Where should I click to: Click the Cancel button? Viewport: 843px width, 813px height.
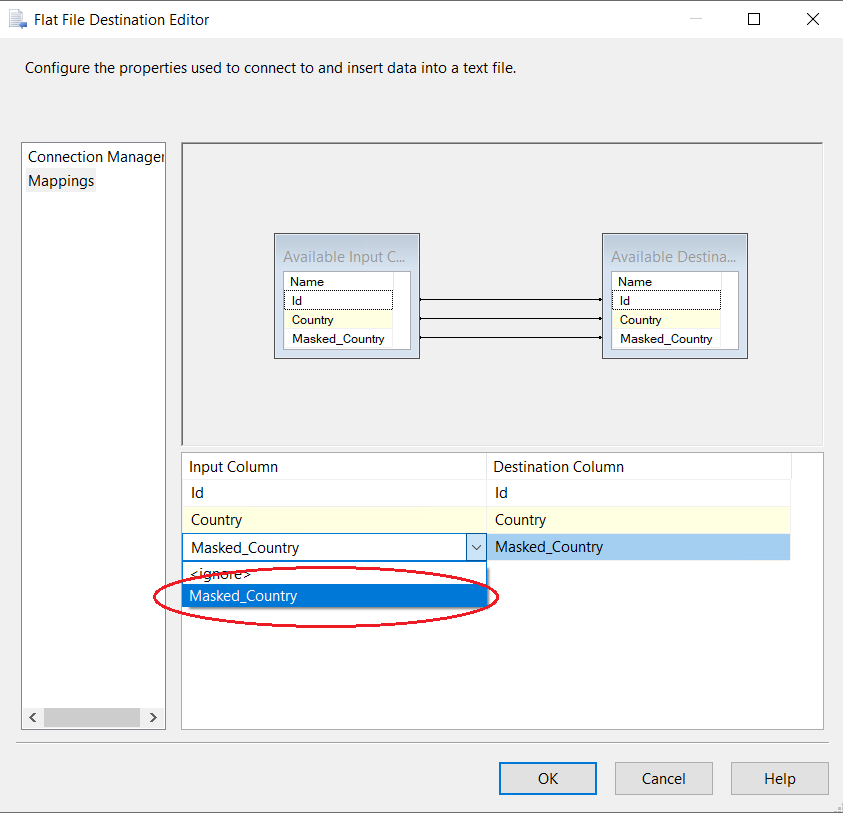pyautogui.click(x=663, y=779)
